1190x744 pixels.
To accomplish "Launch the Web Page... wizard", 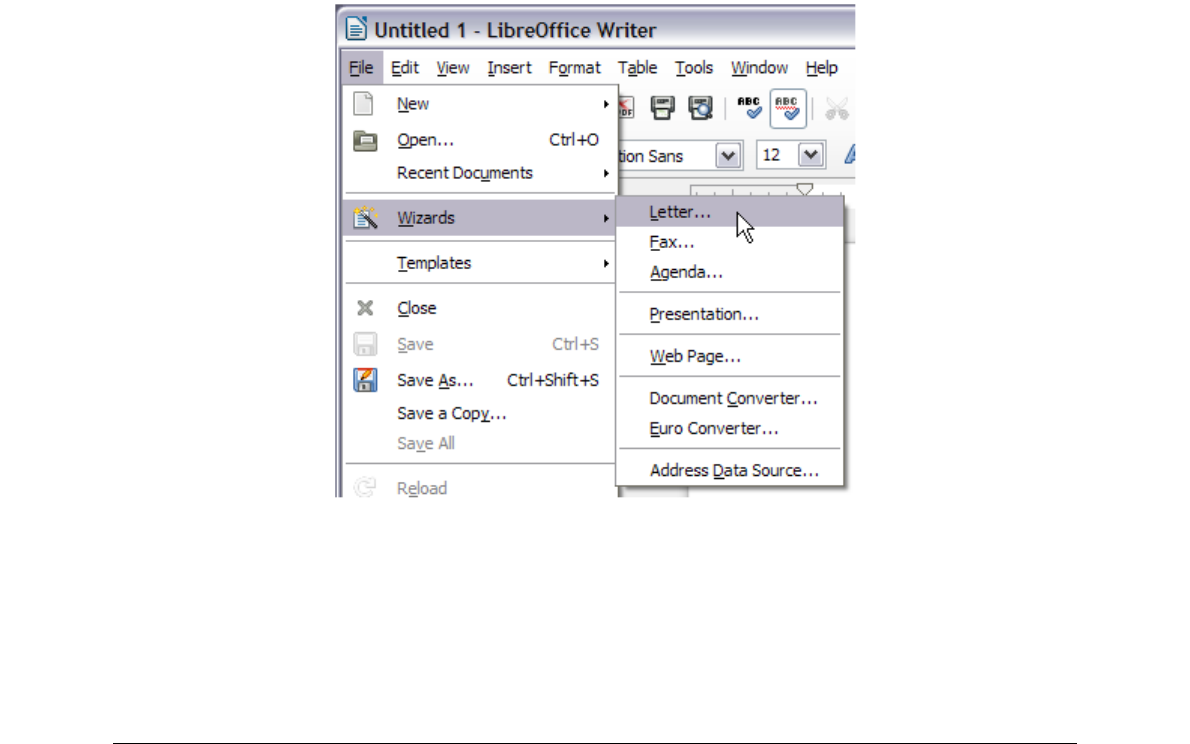I will pos(730,356).
